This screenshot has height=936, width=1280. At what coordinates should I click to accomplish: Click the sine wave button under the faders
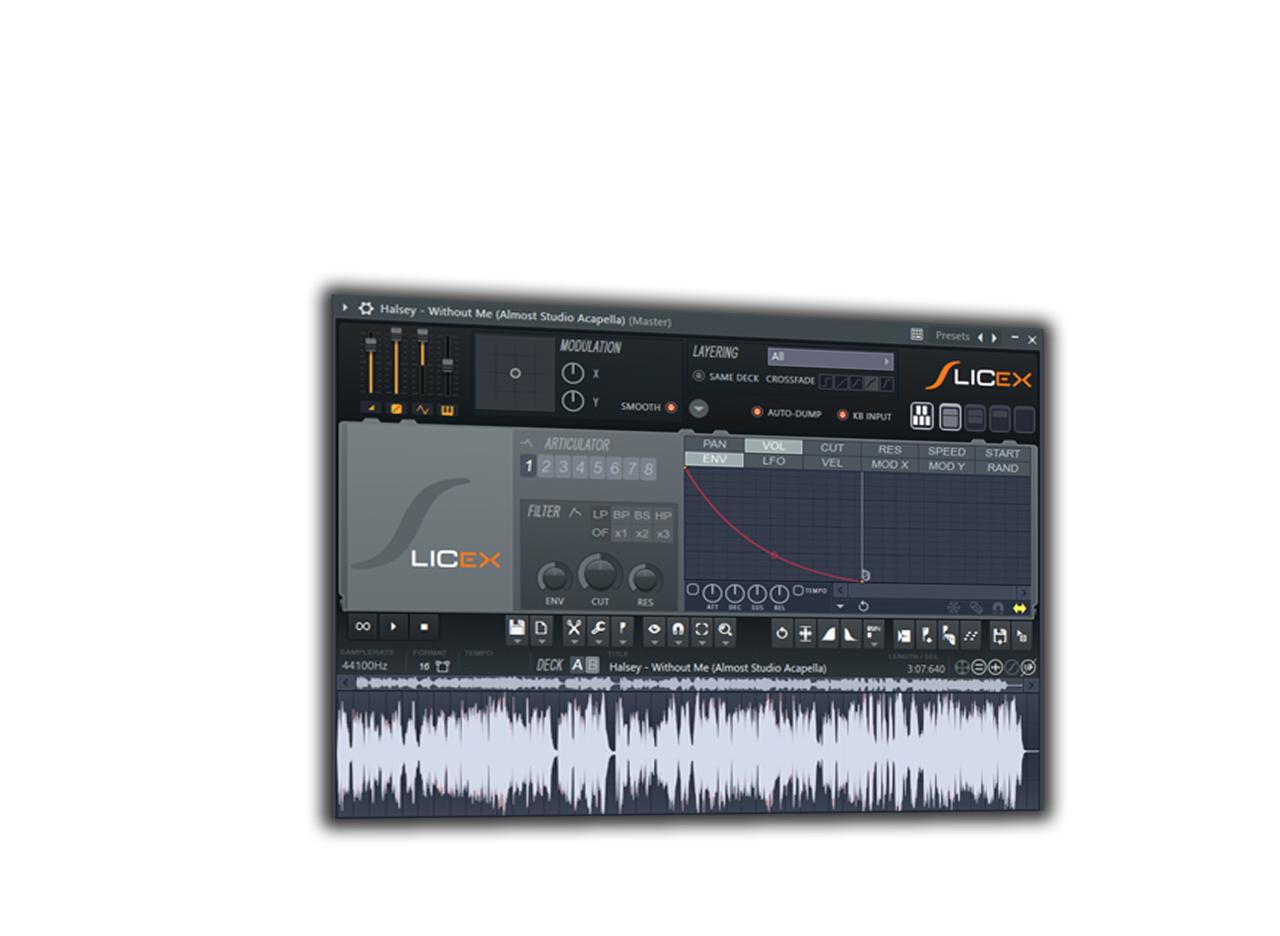pyautogui.click(x=422, y=409)
